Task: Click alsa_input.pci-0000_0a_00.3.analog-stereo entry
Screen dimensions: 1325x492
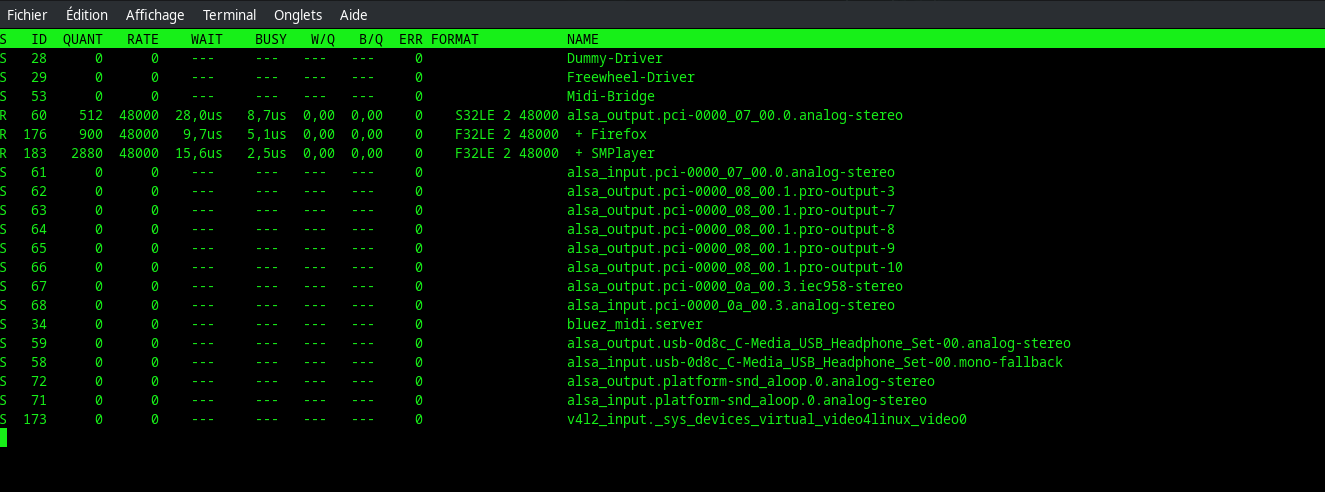Action: point(731,306)
